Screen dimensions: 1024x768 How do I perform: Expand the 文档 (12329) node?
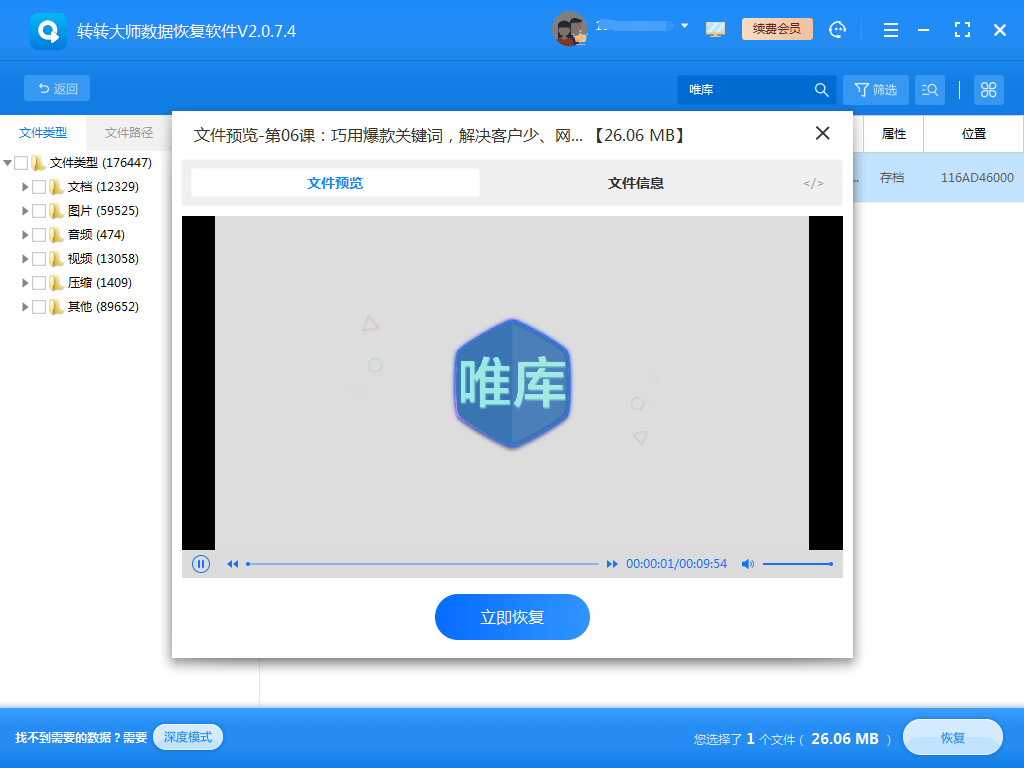[25, 187]
